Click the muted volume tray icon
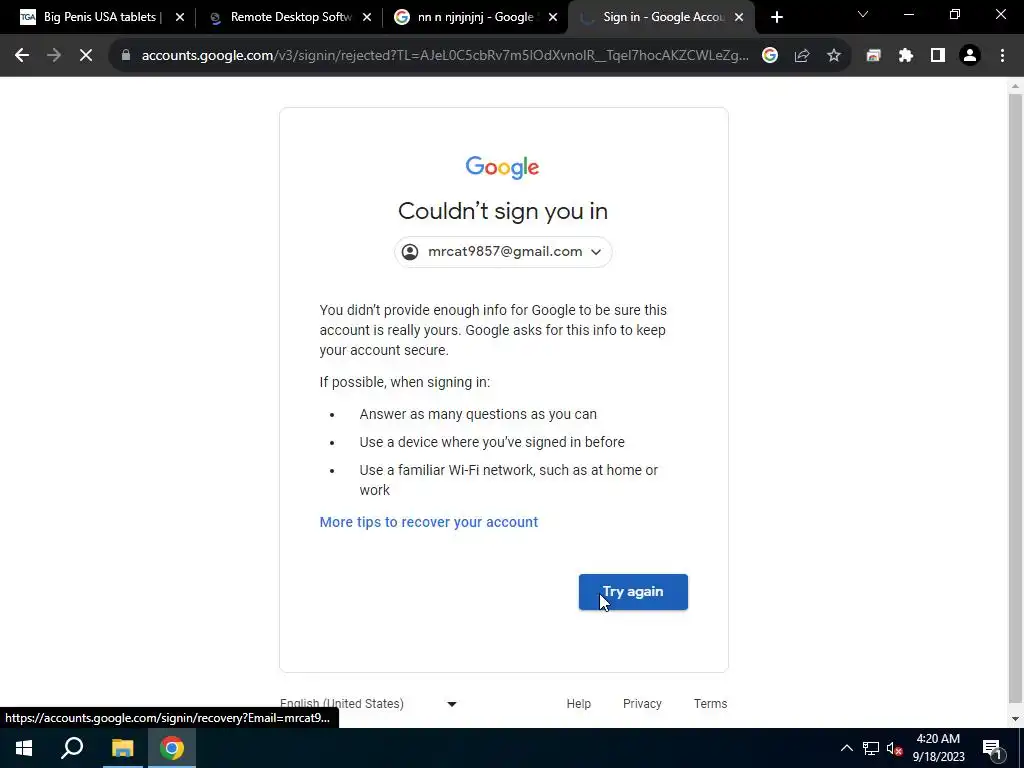Image resolution: width=1024 pixels, height=768 pixels. coord(895,748)
